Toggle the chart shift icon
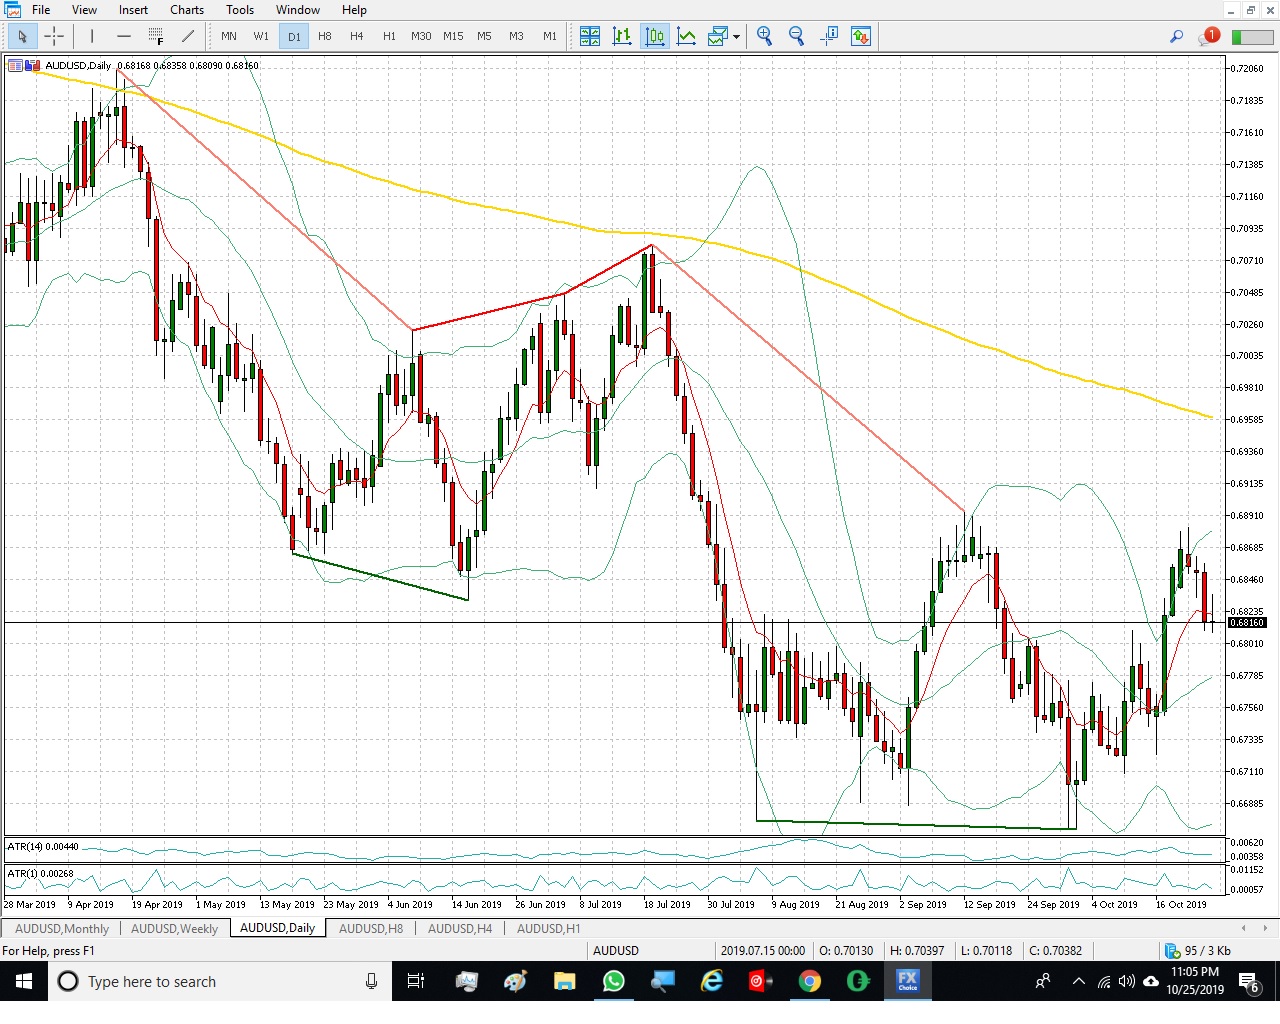The image size is (1280, 1024). tap(829, 36)
